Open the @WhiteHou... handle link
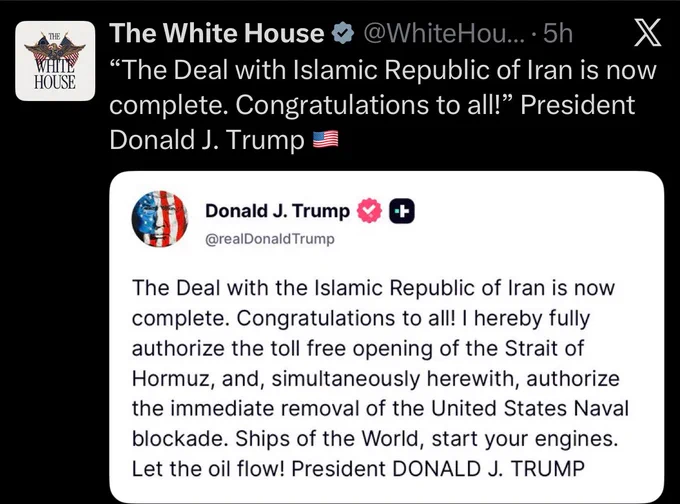The width and height of the screenshot is (680, 504). click(444, 33)
